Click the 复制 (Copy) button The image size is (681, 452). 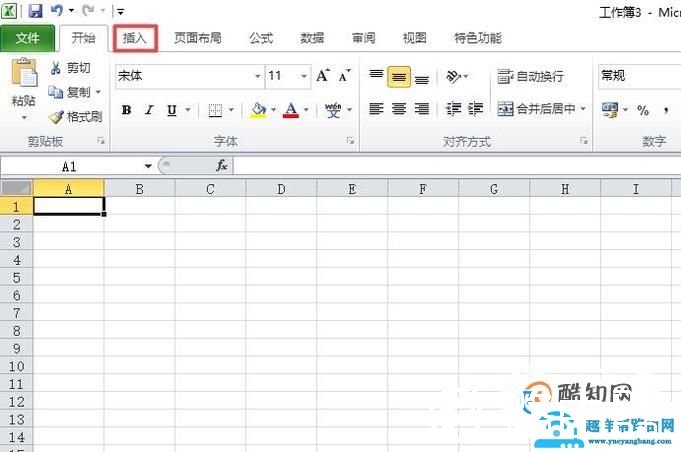(69, 92)
